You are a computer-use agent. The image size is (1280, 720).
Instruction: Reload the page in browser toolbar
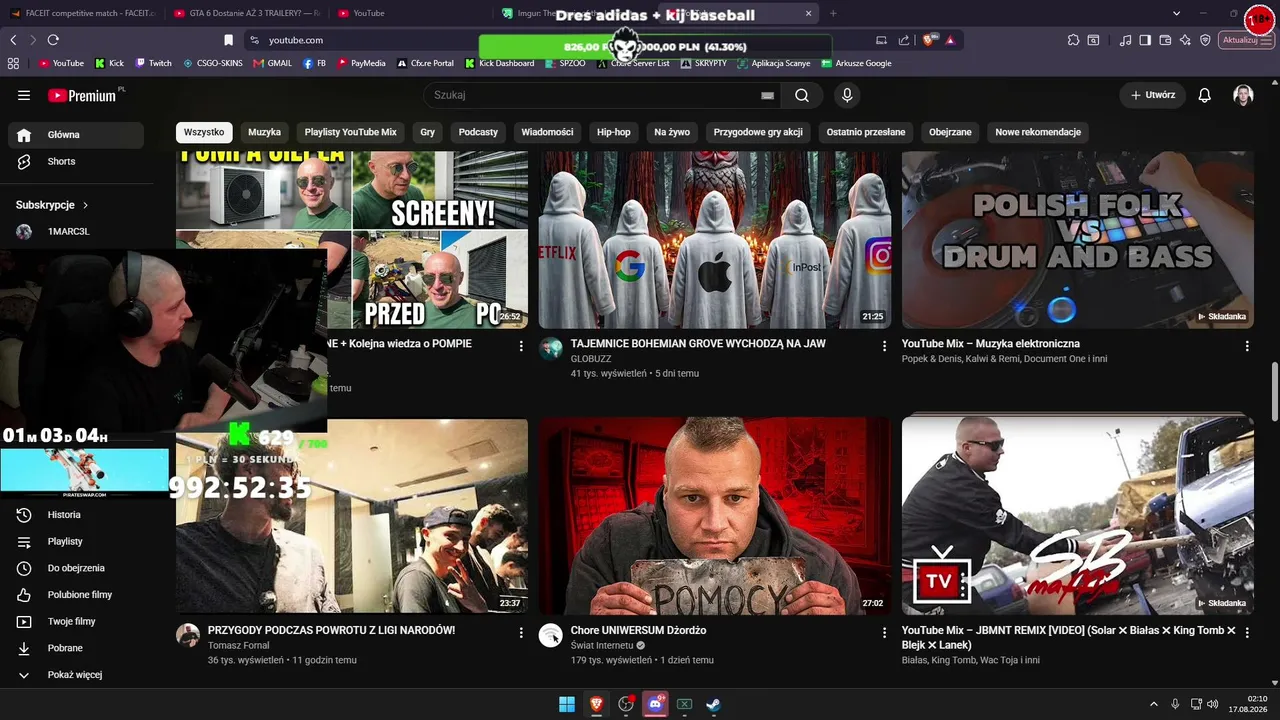pyautogui.click(x=53, y=40)
